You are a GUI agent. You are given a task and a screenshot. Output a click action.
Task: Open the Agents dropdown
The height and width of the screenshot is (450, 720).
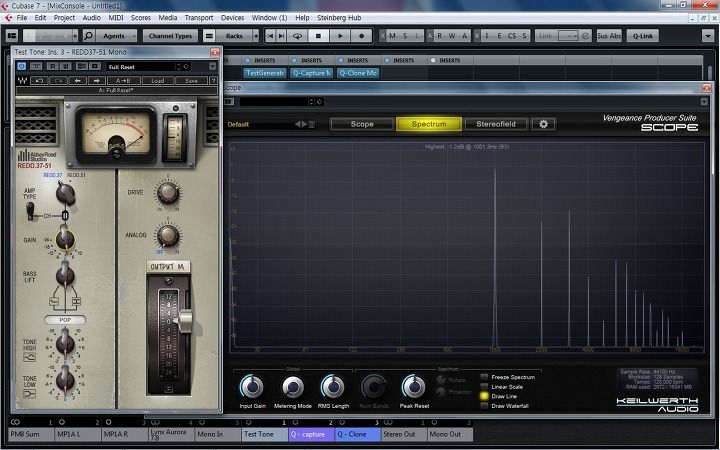coord(117,36)
